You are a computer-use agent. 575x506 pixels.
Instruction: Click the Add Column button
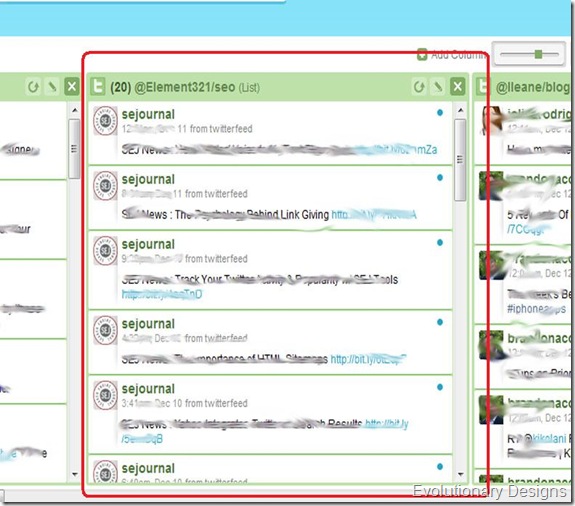coord(452,55)
